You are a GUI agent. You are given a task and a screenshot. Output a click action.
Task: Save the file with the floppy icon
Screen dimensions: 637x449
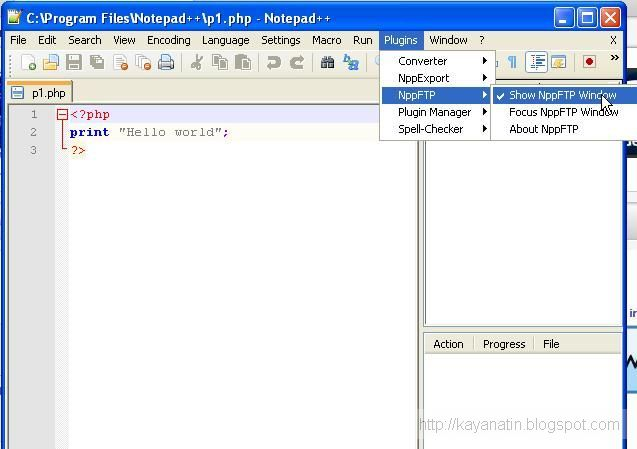pyautogui.click(x=74, y=63)
